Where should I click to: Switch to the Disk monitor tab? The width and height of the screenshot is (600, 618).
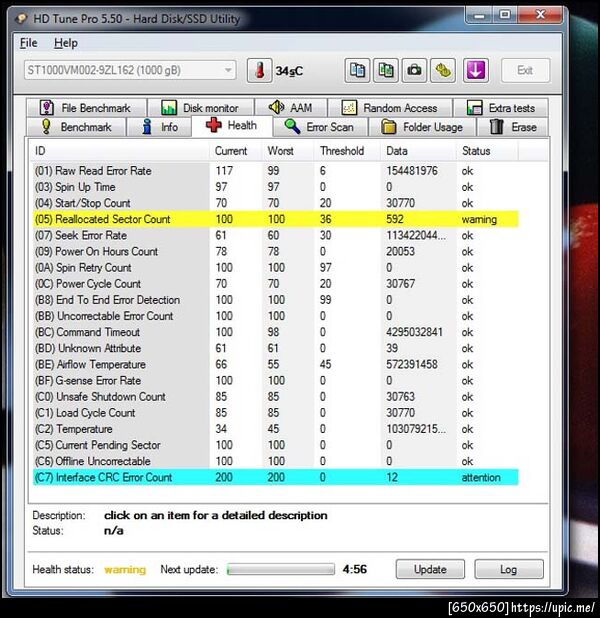pos(201,108)
